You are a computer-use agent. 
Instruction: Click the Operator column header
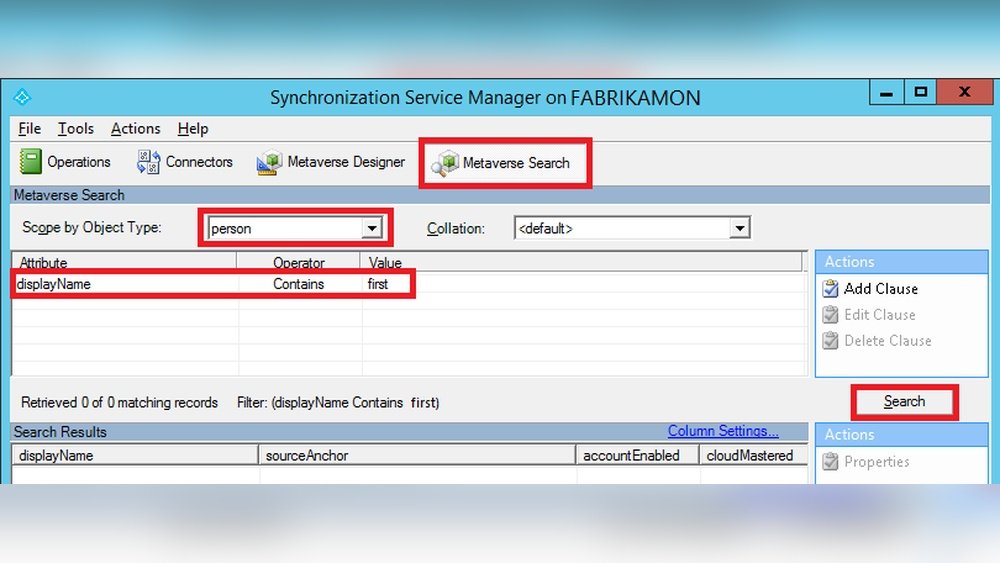[298, 262]
